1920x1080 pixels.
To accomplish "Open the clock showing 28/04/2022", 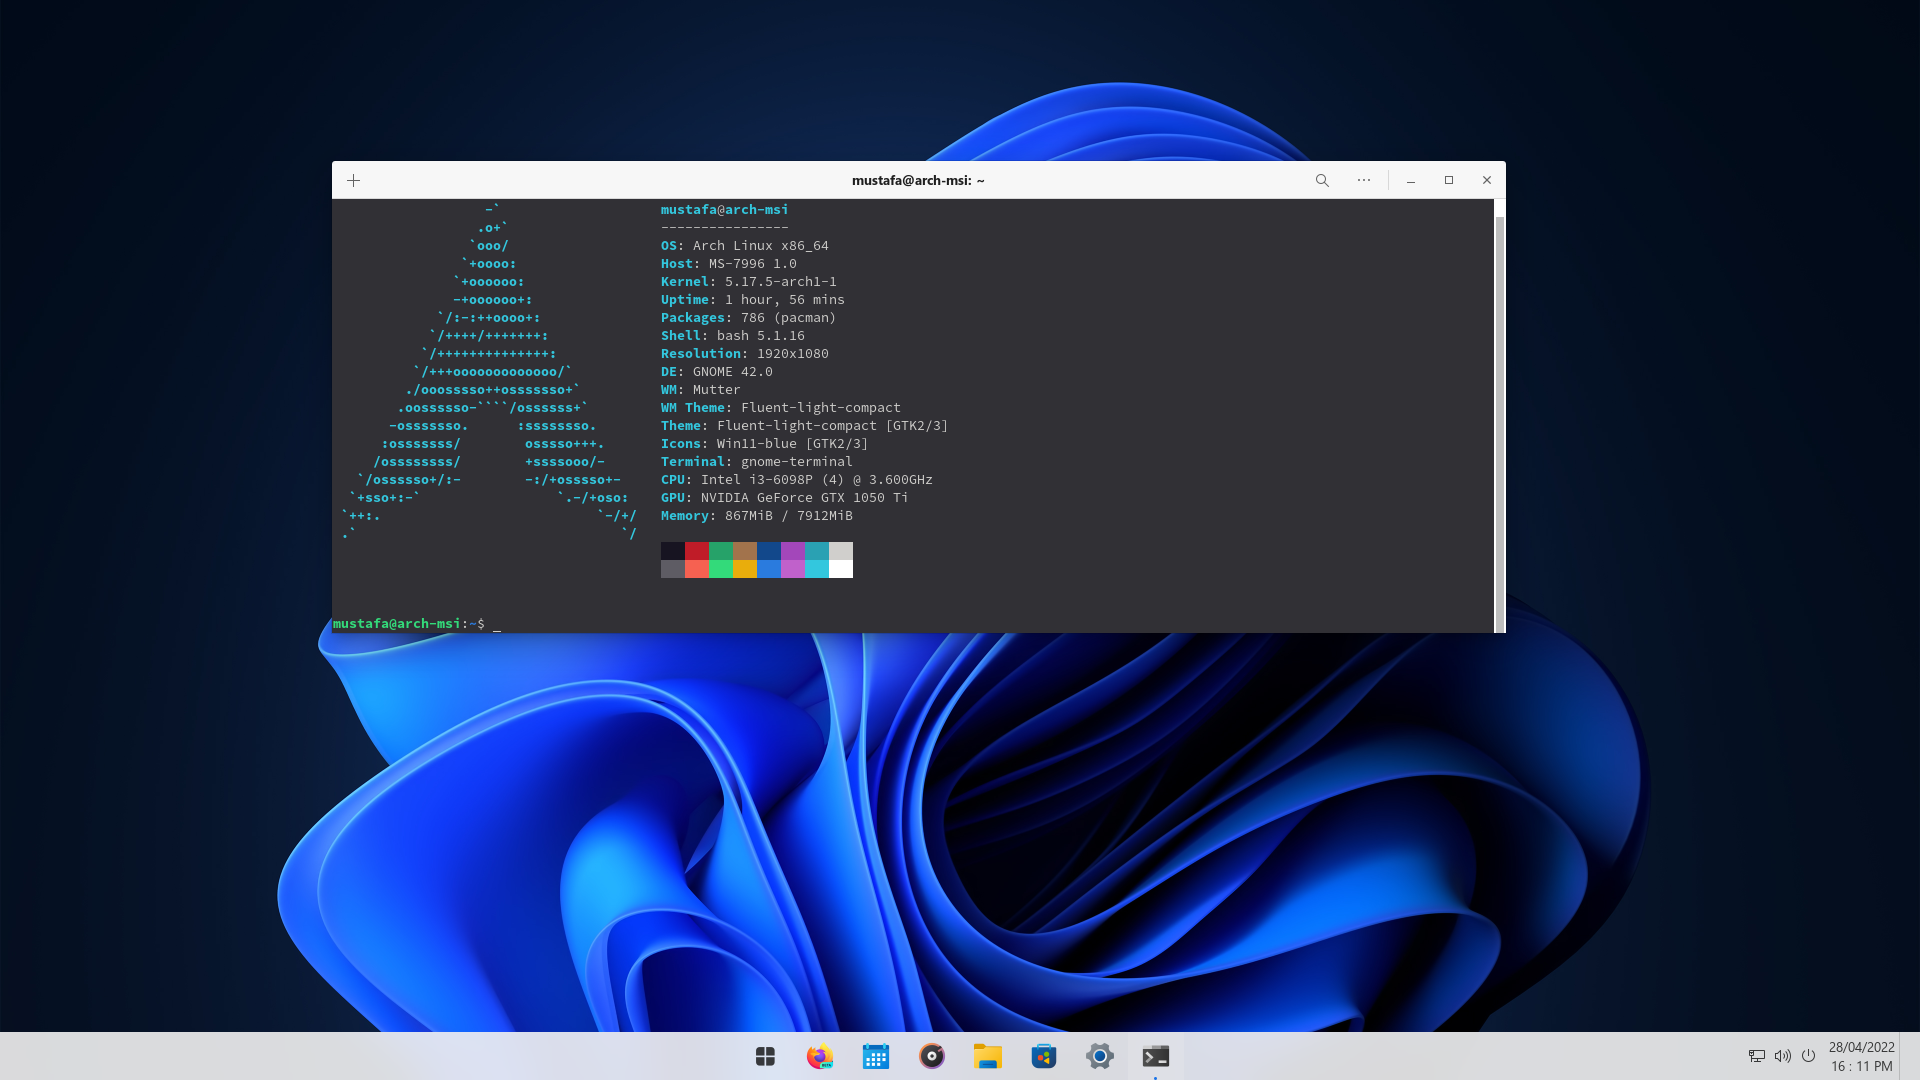I will (1862, 1056).
